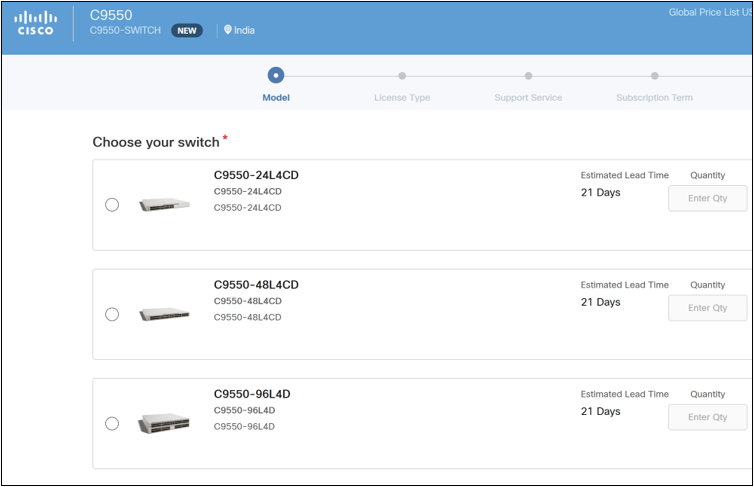754x487 pixels.
Task: Go to the License Type step
Action: pos(402,98)
